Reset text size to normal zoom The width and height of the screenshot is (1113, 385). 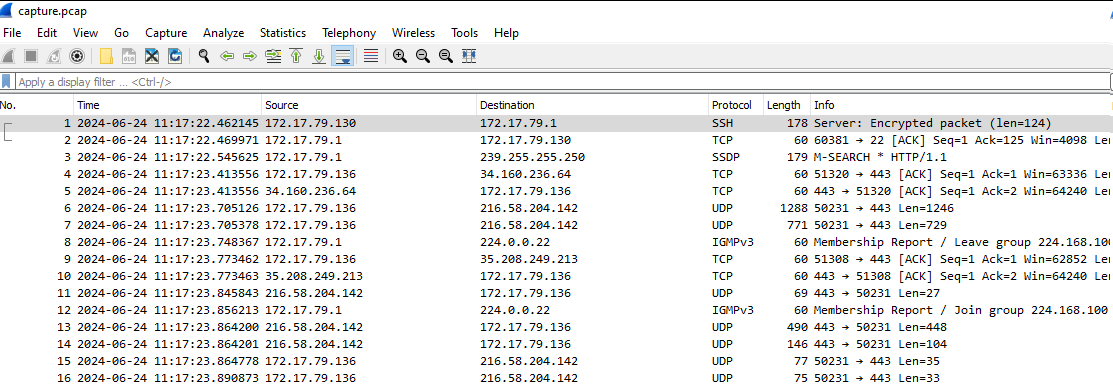pyautogui.click(x=446, y=56)
